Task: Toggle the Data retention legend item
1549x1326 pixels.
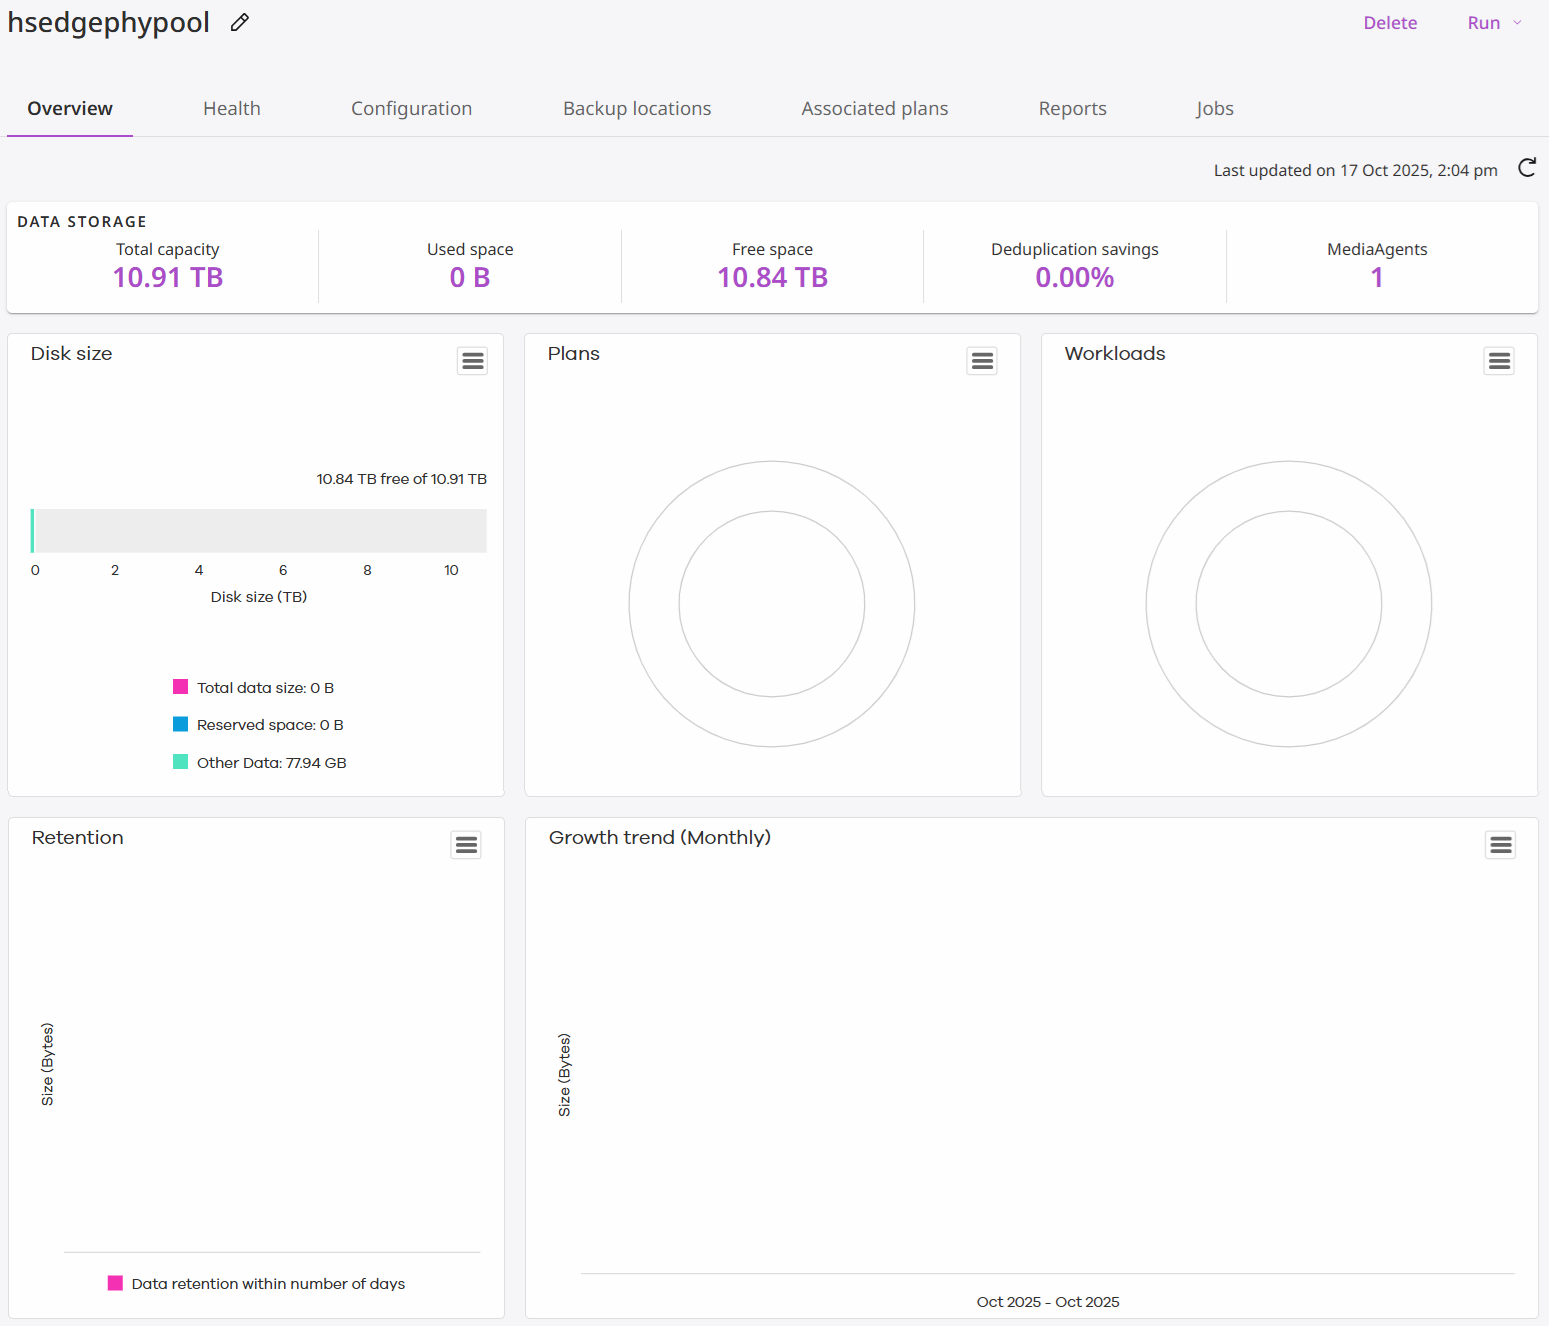Action: coord(269,1283)
